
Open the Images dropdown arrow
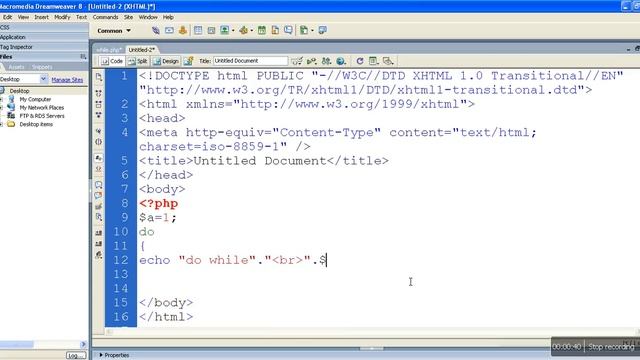coord(233,31)
